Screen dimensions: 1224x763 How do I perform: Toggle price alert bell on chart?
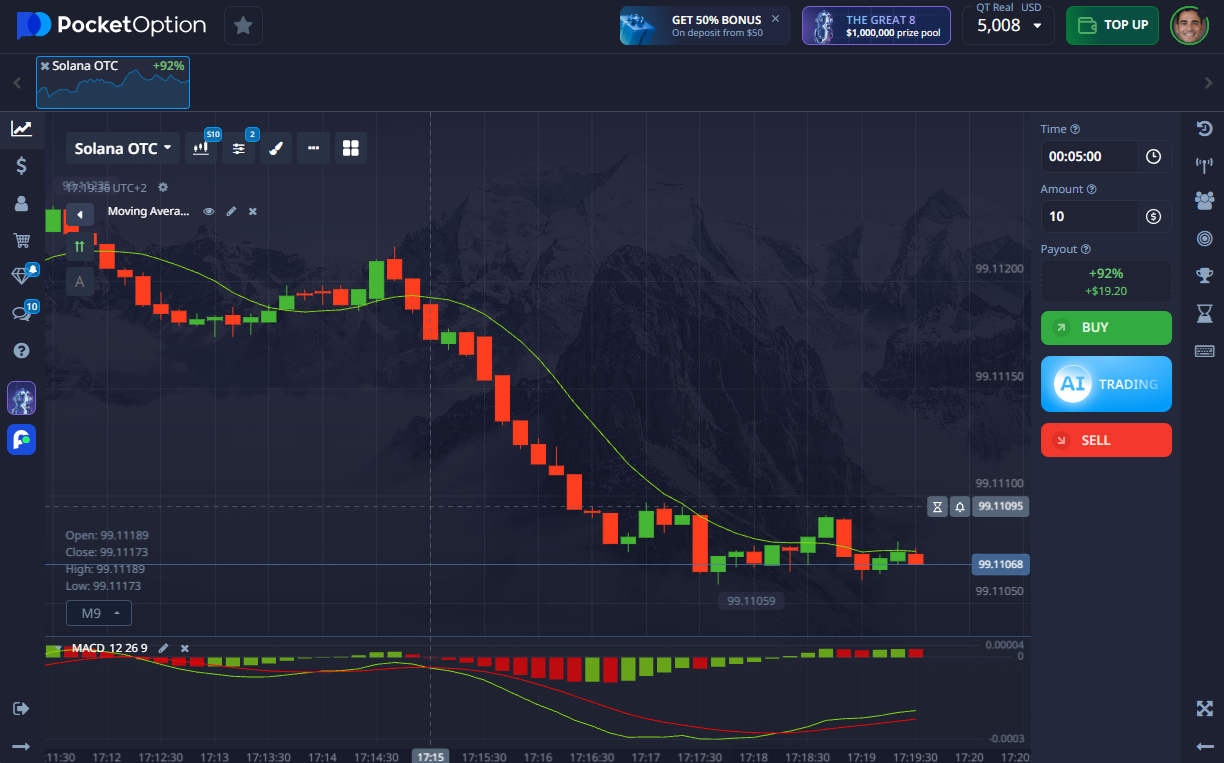(960, 507)
